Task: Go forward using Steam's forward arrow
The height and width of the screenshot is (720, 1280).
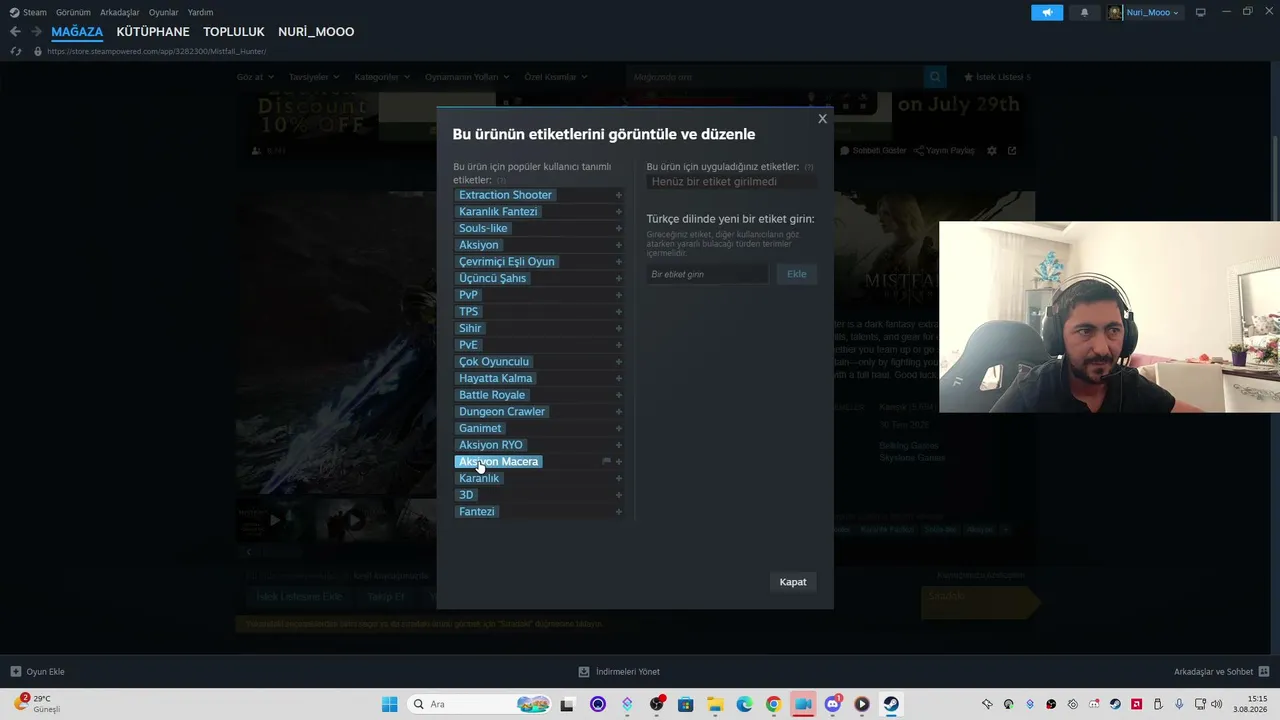Action: [37, 32]
